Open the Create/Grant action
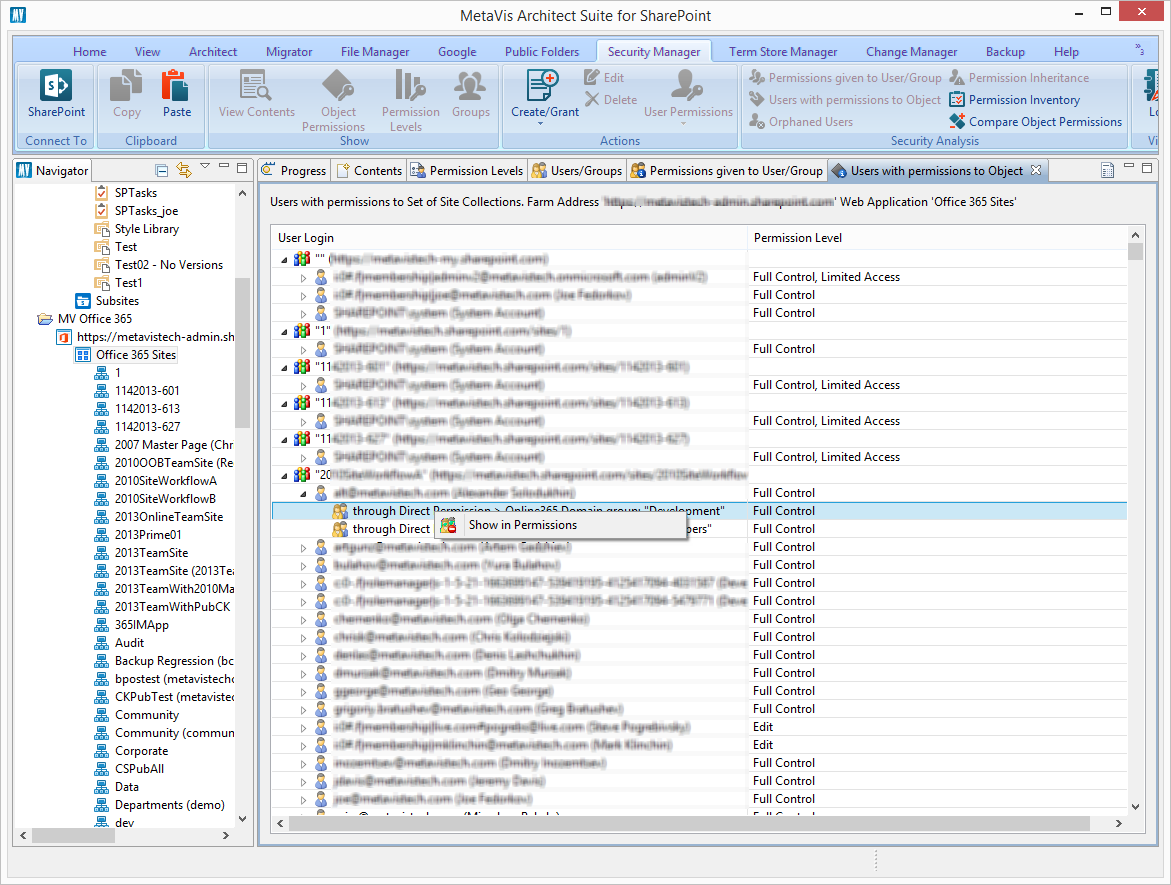Viewport: 1171px width, 885px height. (x=544, y=88)
